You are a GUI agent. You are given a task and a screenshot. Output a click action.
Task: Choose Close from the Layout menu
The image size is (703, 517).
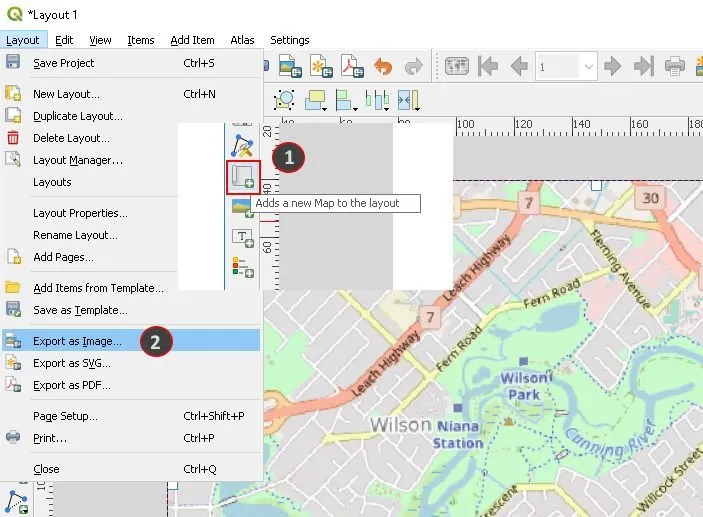tap(131, 469)
